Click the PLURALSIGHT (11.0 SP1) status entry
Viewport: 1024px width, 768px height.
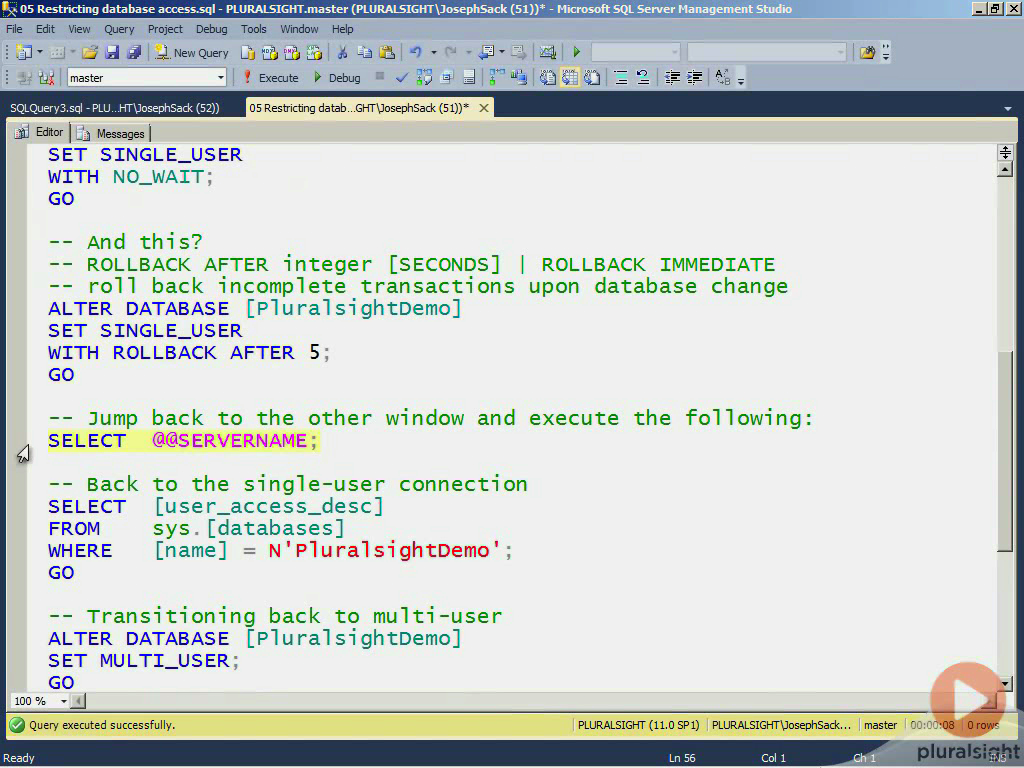638,725
